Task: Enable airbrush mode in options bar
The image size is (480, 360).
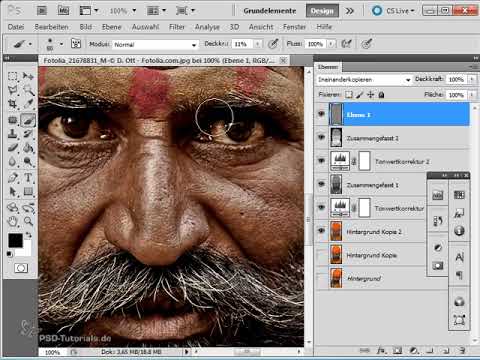Action: click(x=346, y=44)
